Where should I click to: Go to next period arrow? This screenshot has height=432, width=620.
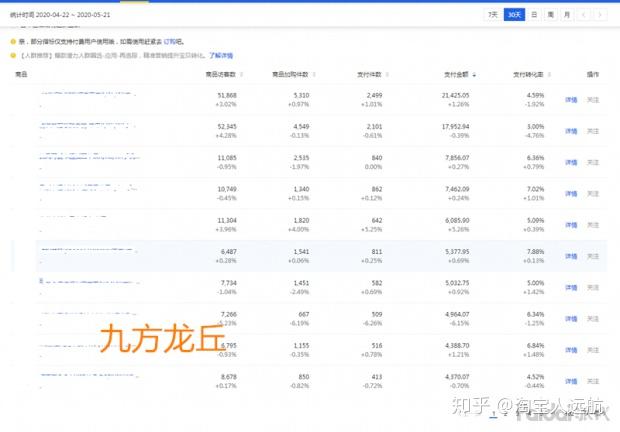pos(600,15)
